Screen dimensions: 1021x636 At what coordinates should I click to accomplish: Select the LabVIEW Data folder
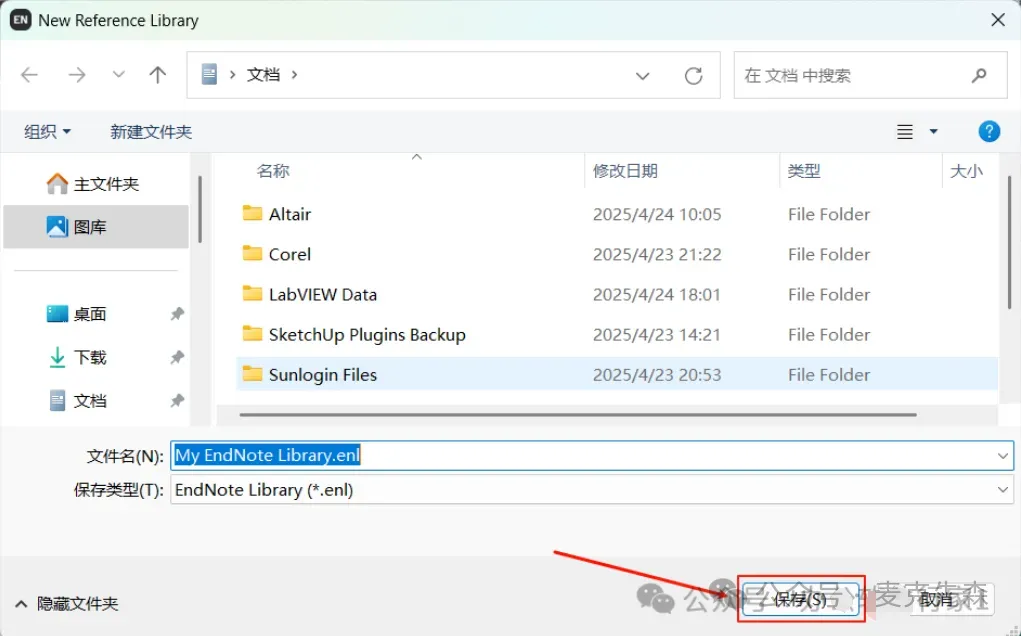[616, 294]
